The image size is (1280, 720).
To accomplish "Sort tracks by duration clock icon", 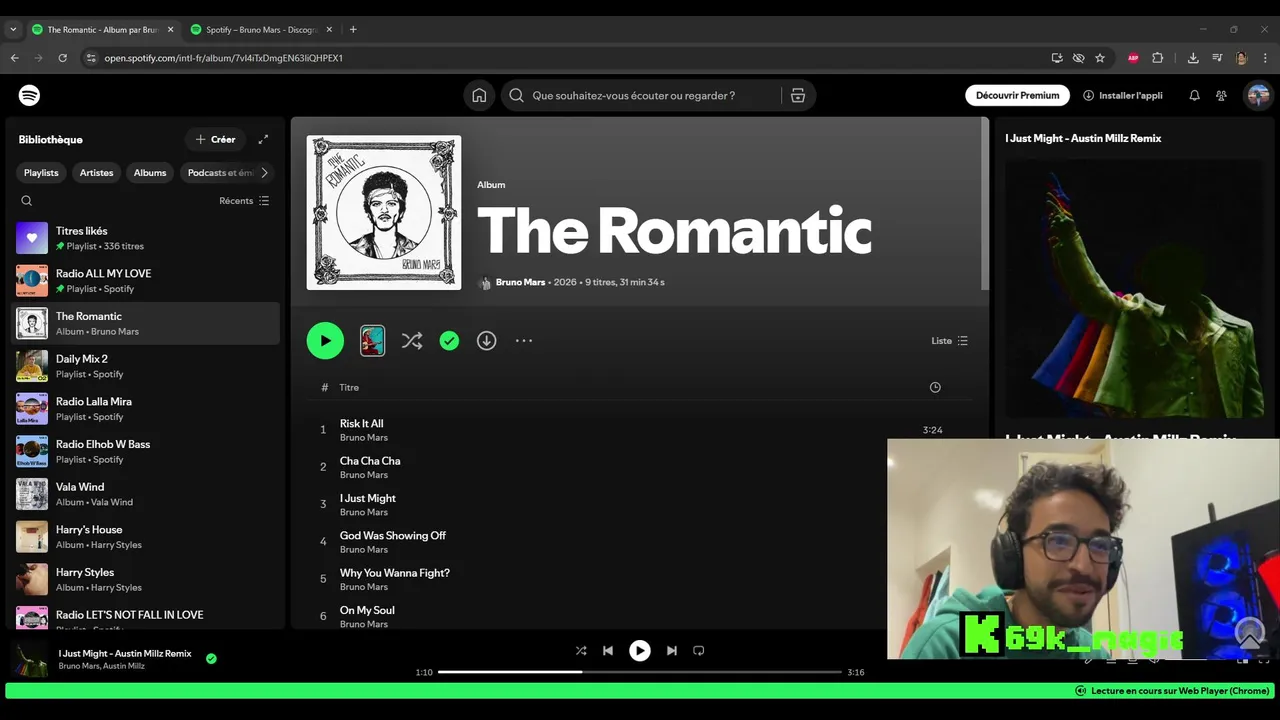I will click(935, 387).
